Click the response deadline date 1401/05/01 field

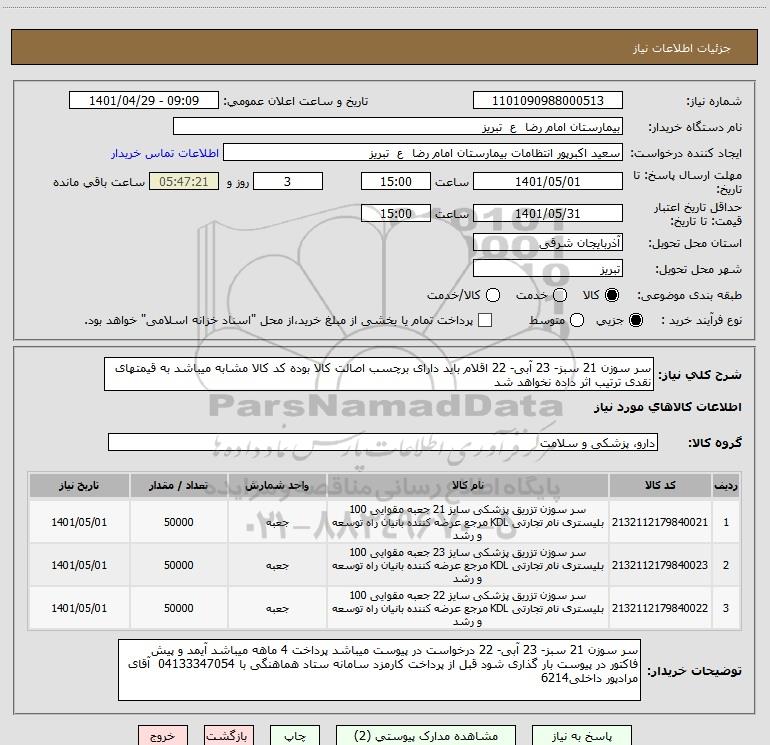point(548,181)
